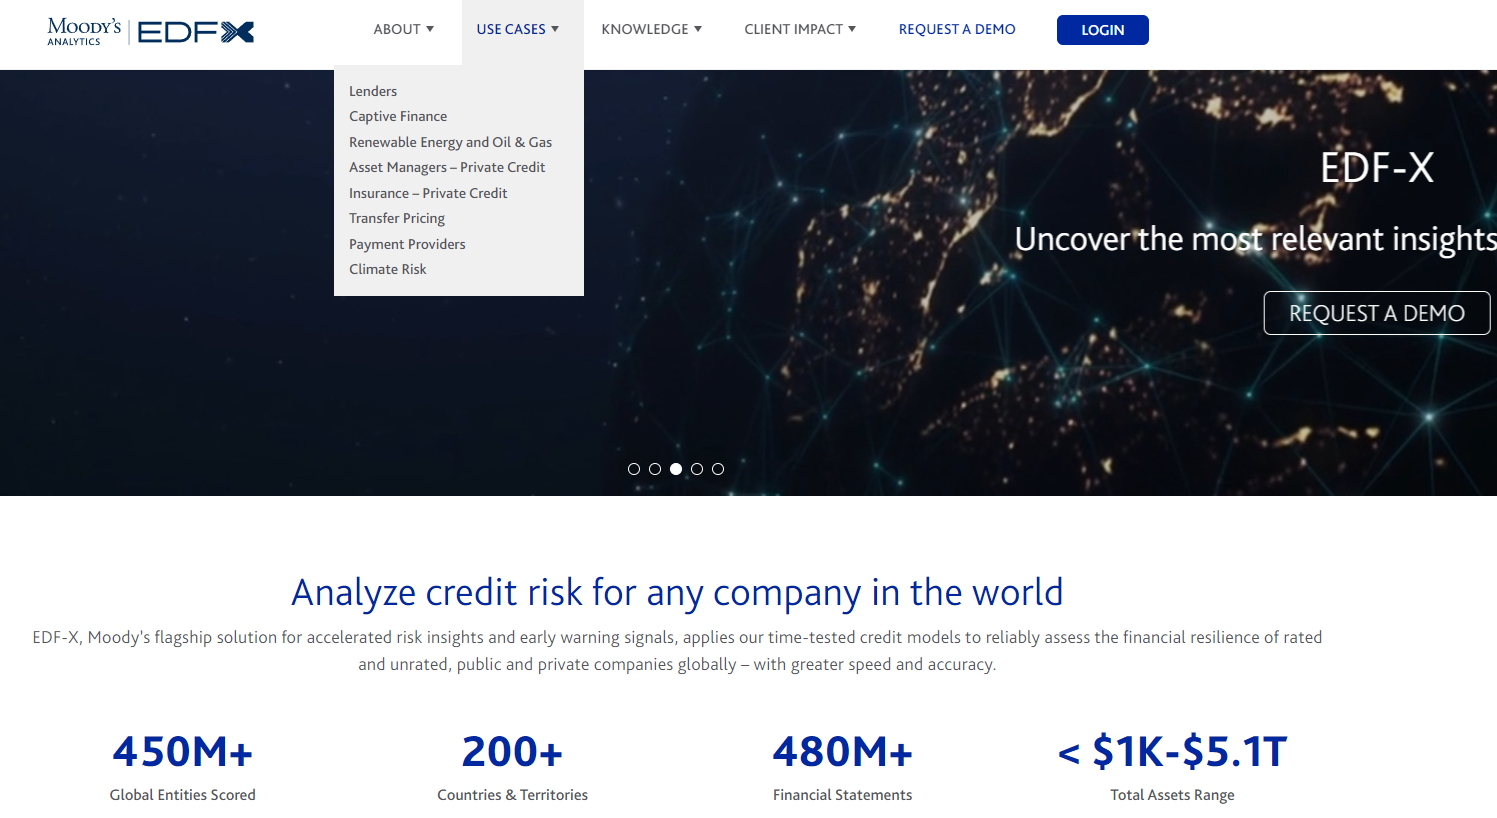Image resolution: width=1497 pixels, height=818 pixels.
Task: Click Request a Demo hero banner button
Action: 1376,313
